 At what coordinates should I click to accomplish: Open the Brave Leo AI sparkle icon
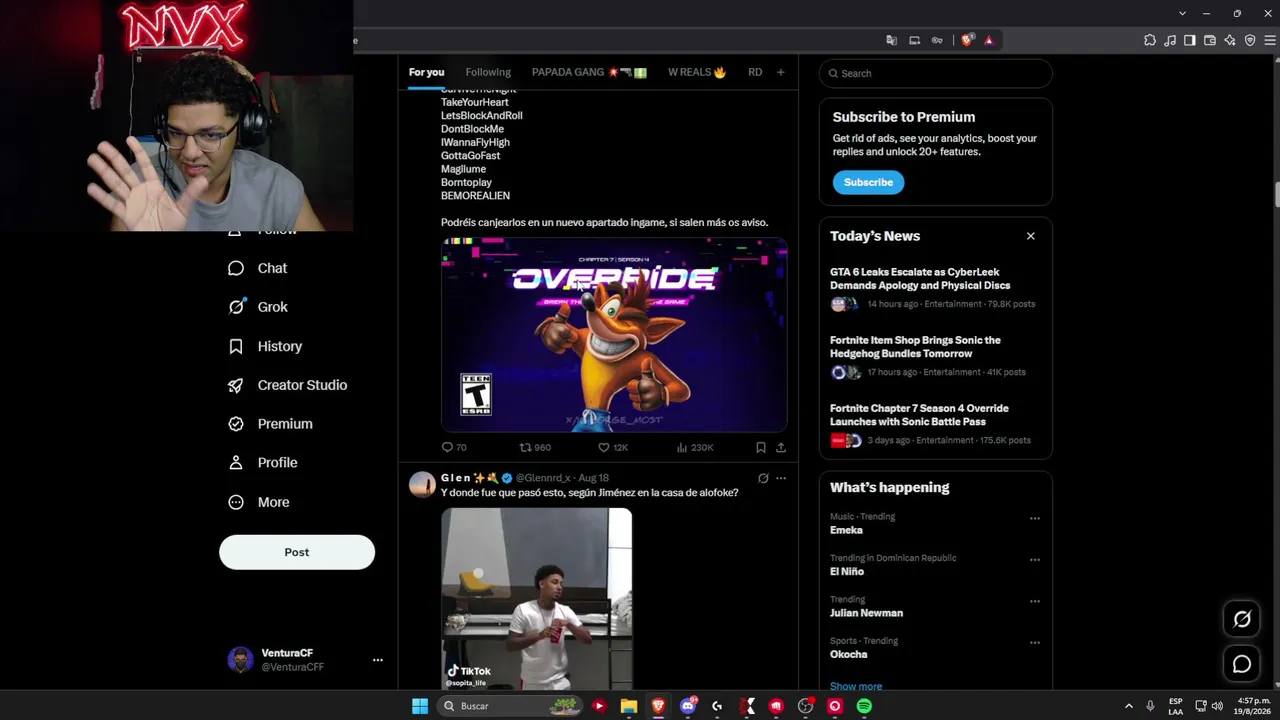tap(1230, 40)
